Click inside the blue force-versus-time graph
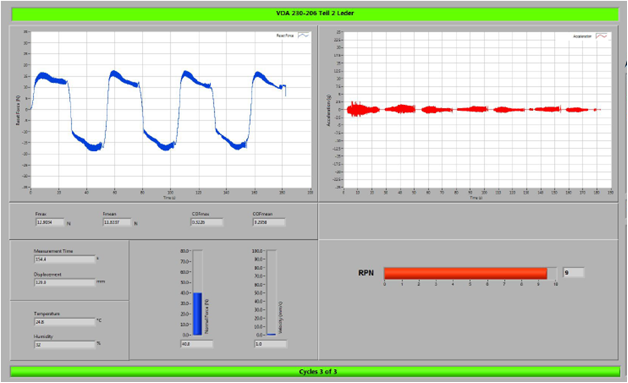This screenshot has width=628, height=383. pos(171,109)
